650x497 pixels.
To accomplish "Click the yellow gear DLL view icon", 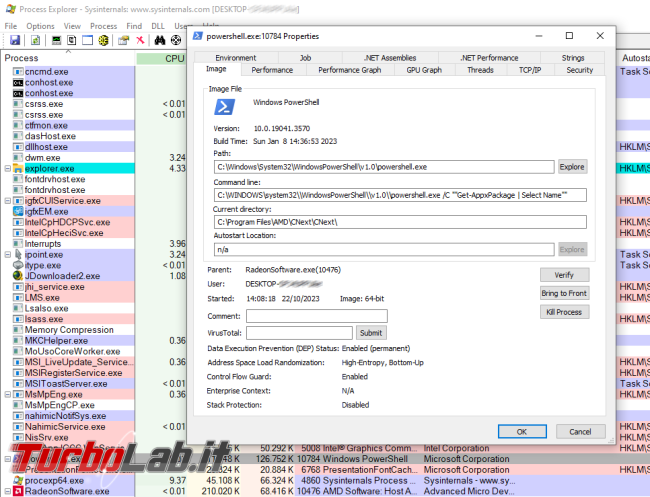I will tap(103, 40).
